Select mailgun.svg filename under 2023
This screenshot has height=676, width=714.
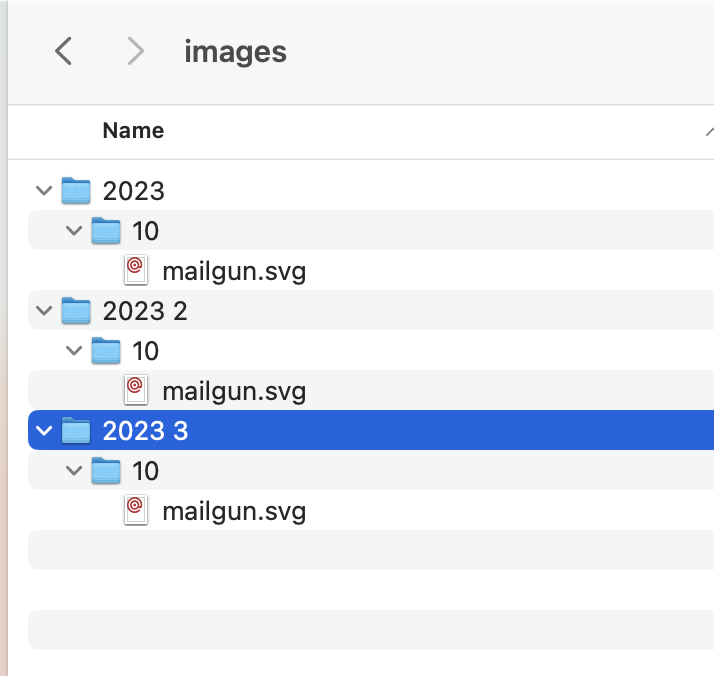[x=234, y=272]
